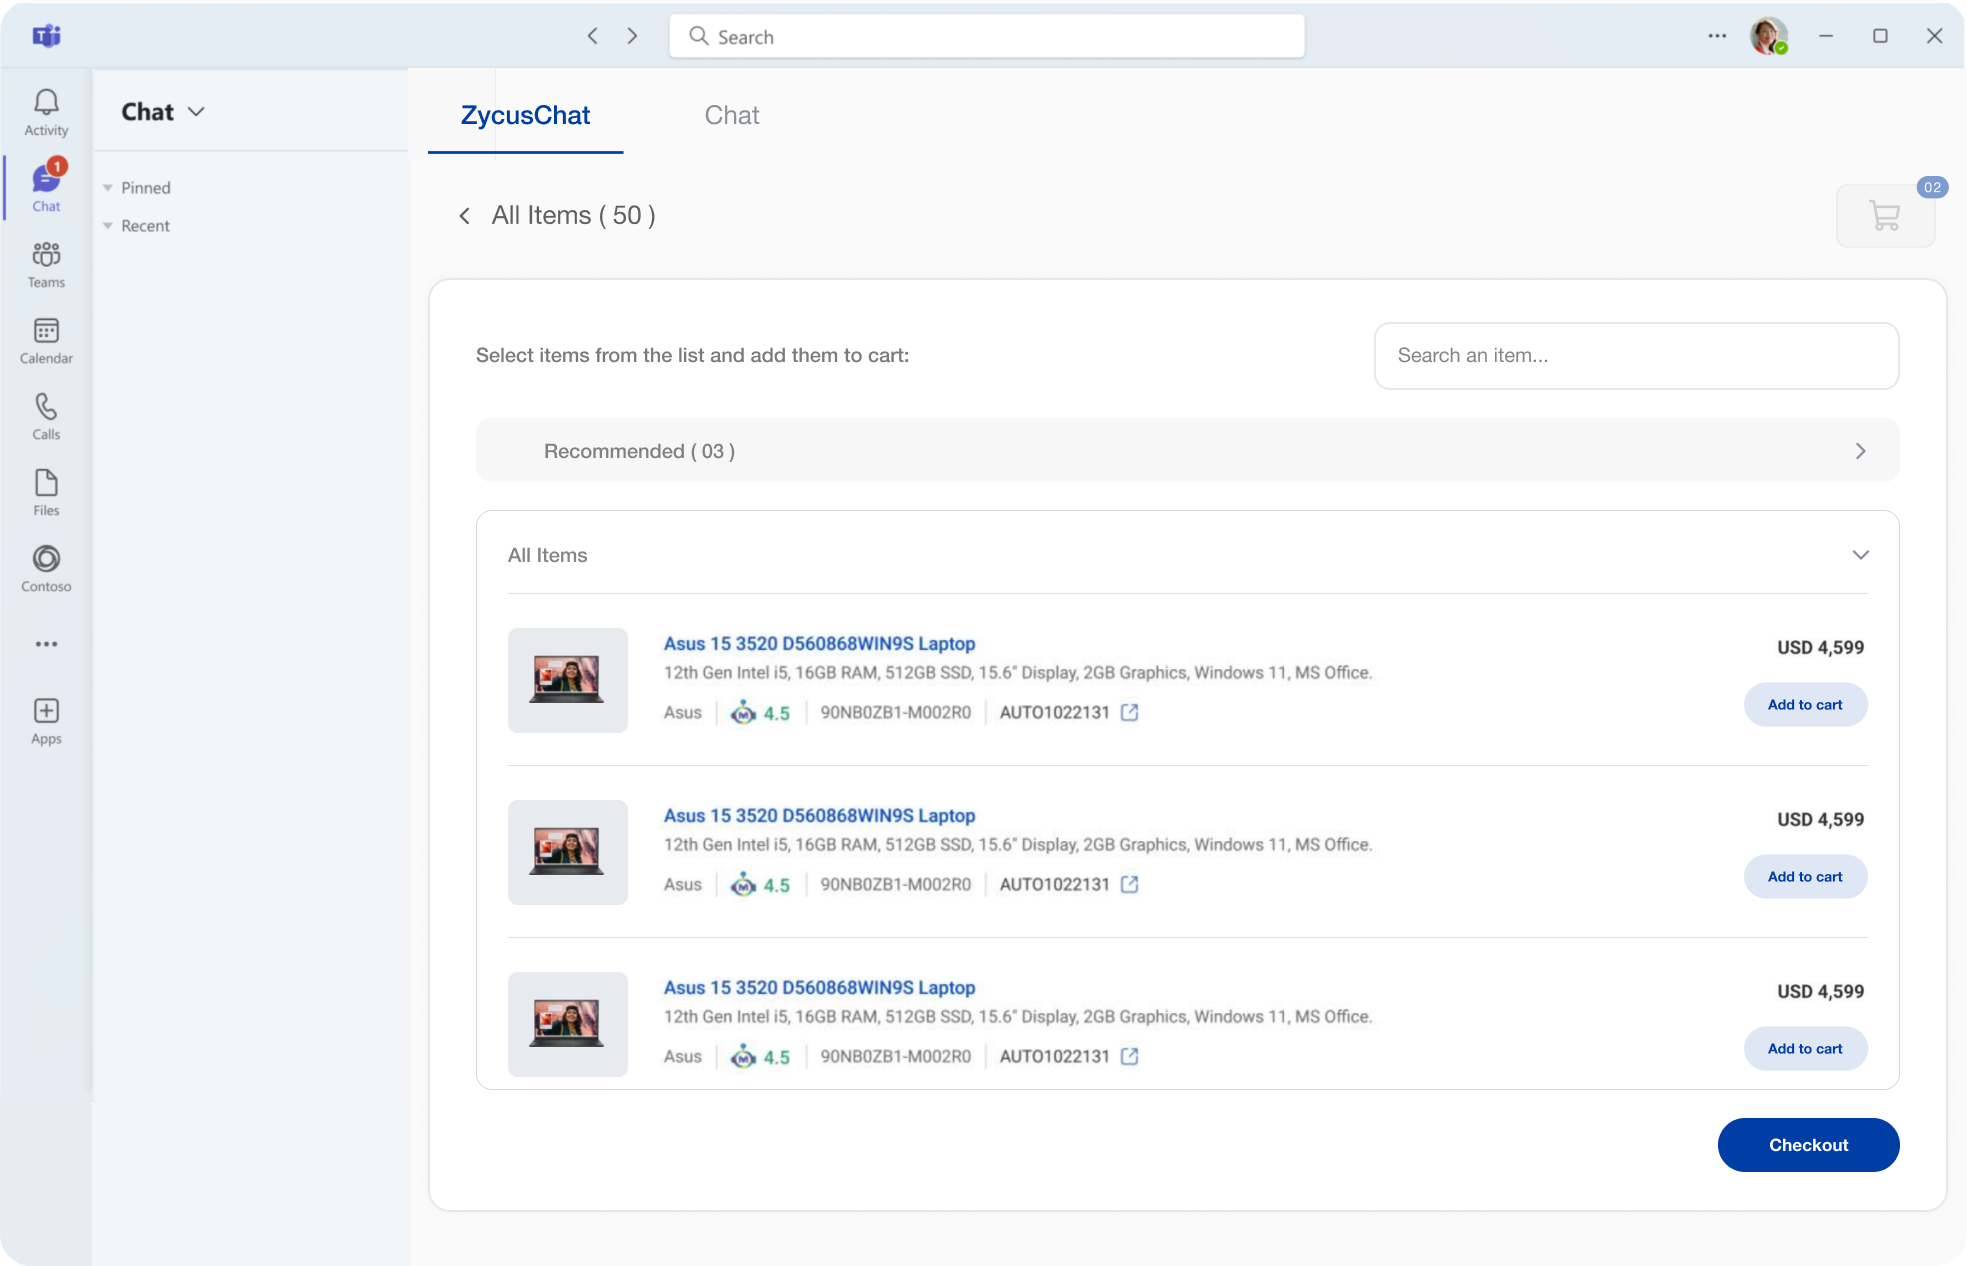Minimize the Teams window

click(x=1825, y=36)
